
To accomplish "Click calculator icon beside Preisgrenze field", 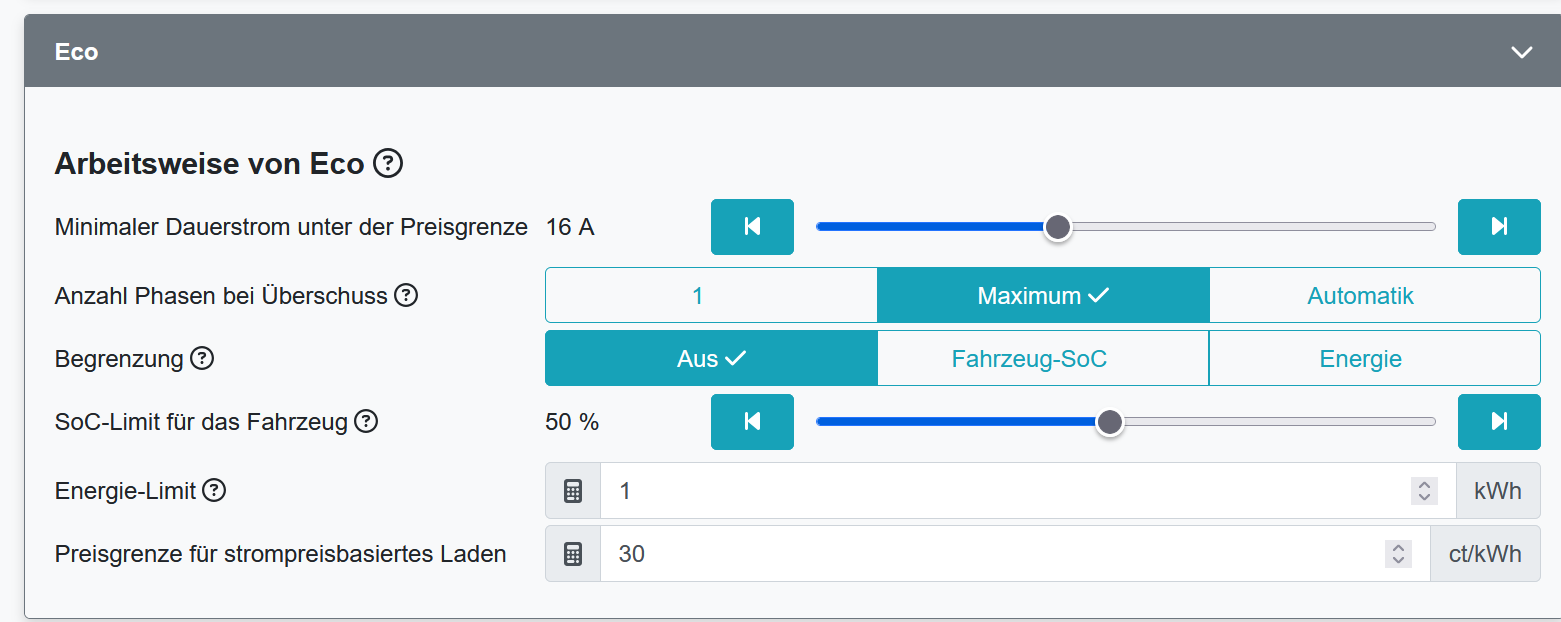I will click(573, 554).
